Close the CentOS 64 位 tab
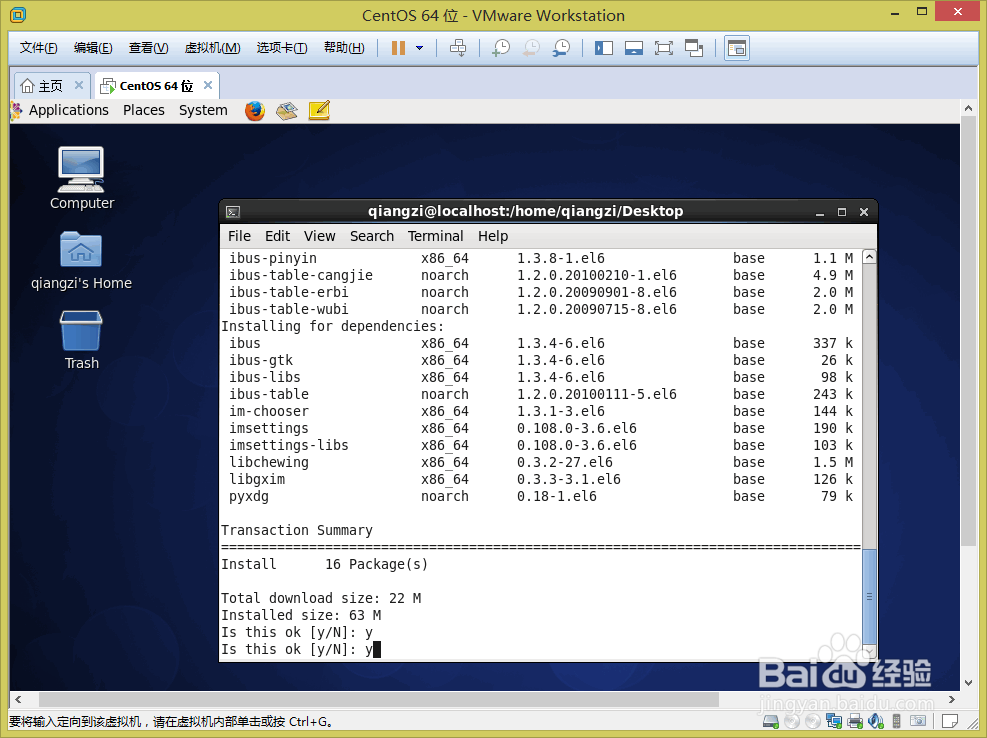The image size is (987, 738). (x=208, y=85)
